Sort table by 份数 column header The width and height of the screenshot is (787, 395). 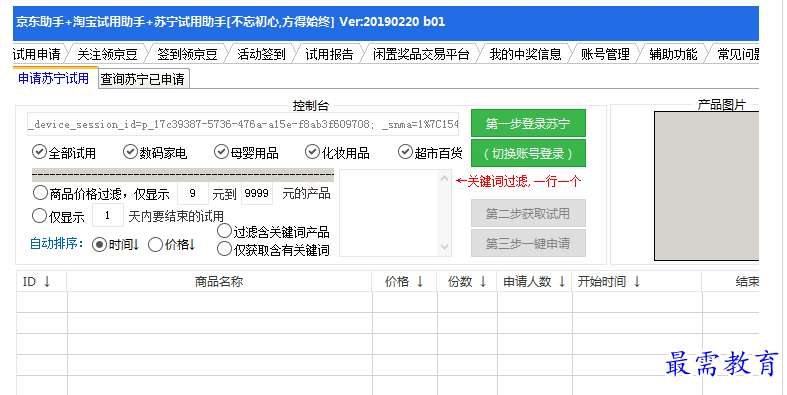click(467, 282)
